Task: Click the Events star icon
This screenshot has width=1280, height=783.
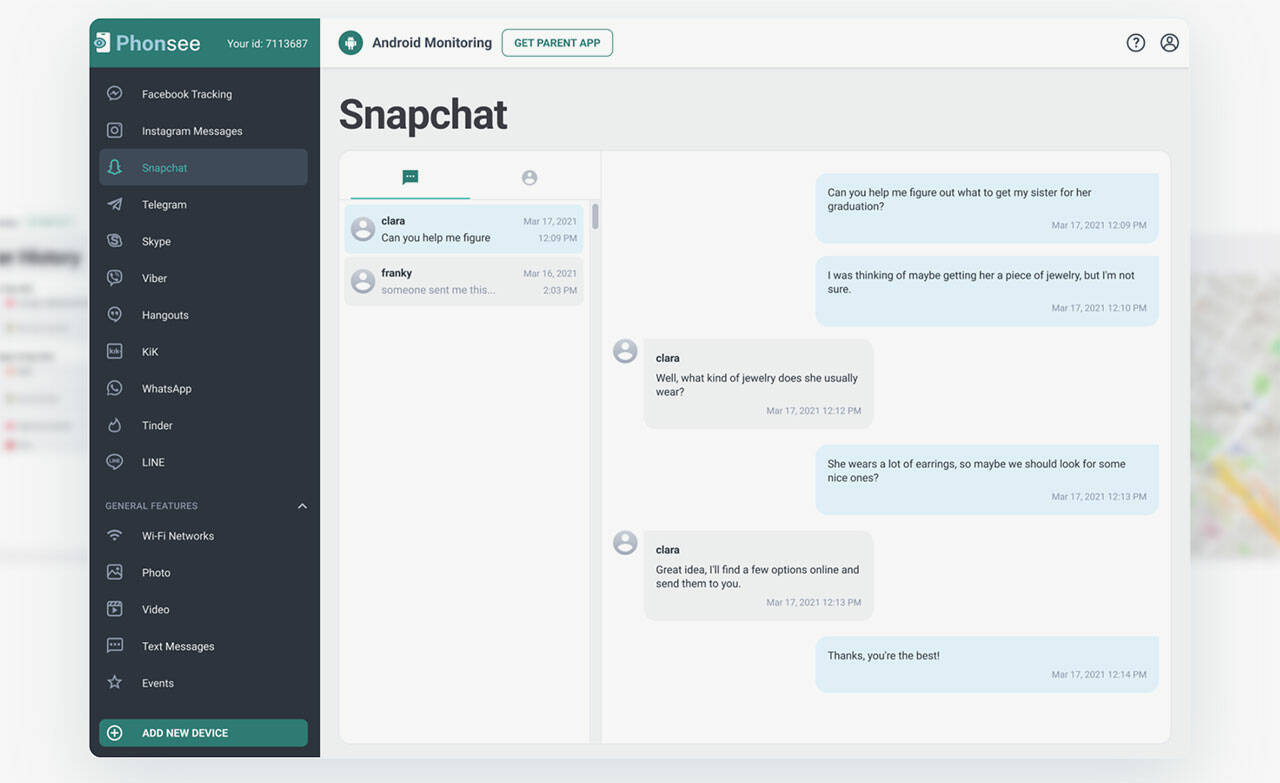Action: point(115,683)
